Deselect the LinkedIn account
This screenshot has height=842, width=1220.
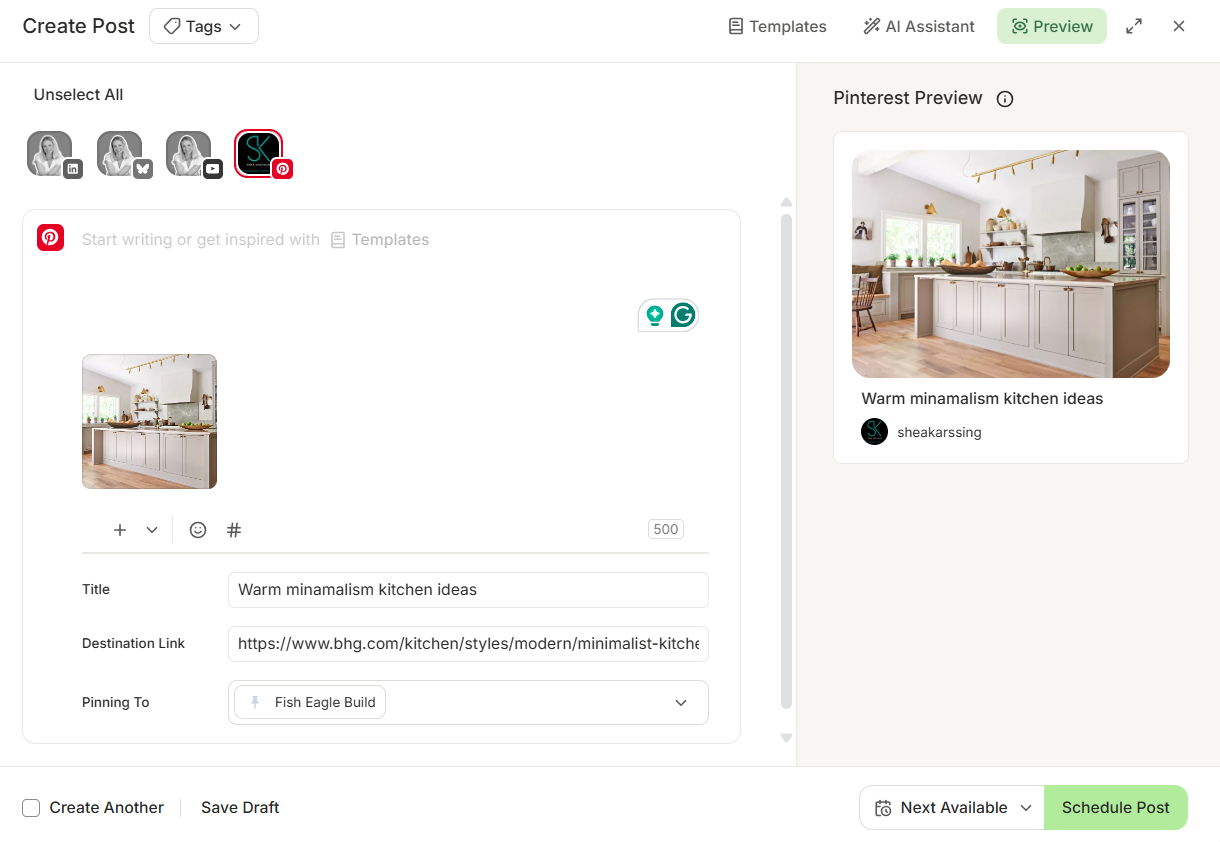point(50,153)
